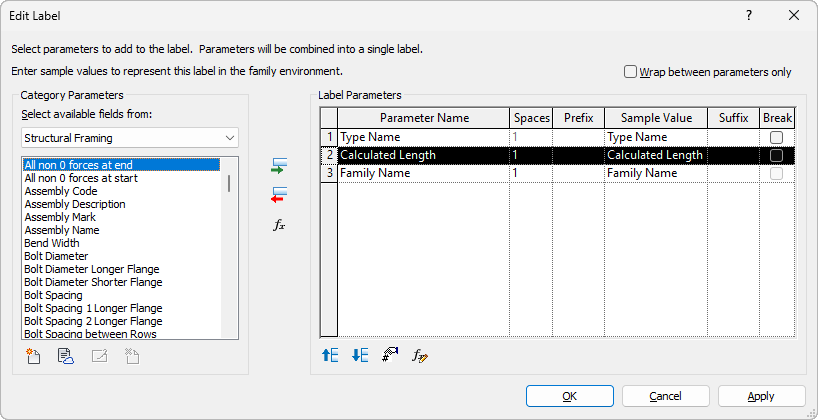Open the Structural Framing category dropdown
This screenshot has height=420, width=818.
(x=130, y=137)
